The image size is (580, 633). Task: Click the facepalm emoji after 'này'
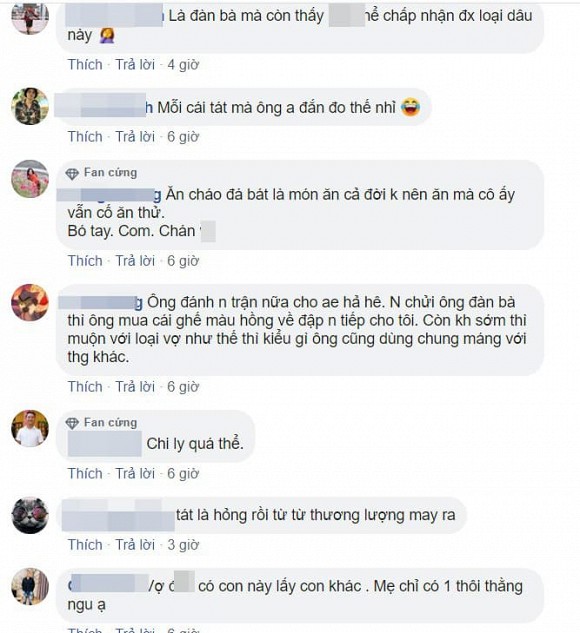107,35
